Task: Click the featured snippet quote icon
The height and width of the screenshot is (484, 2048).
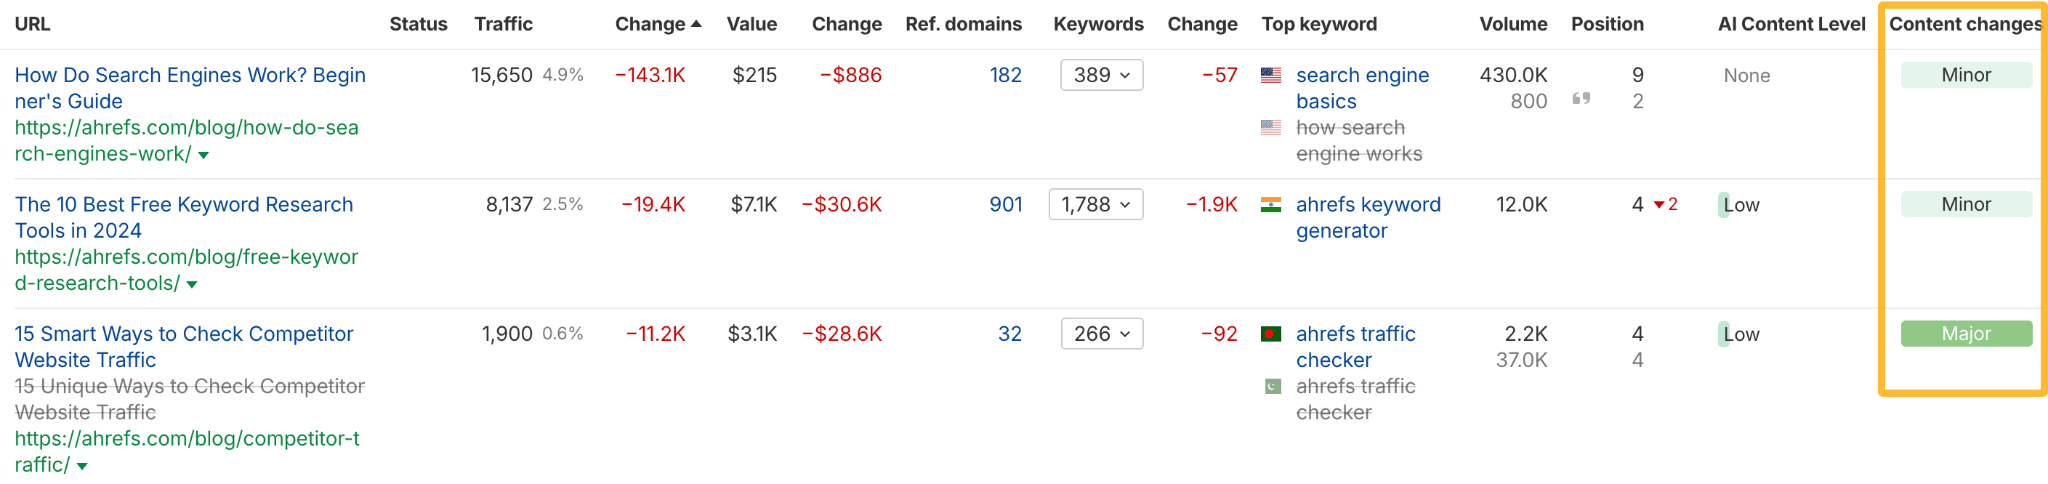Action: [x=1581, y=99]
